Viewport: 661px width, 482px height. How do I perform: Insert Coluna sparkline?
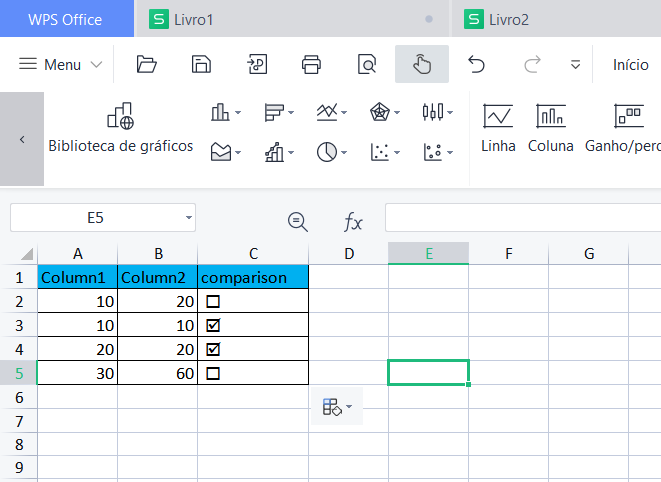tap(551, 128)
